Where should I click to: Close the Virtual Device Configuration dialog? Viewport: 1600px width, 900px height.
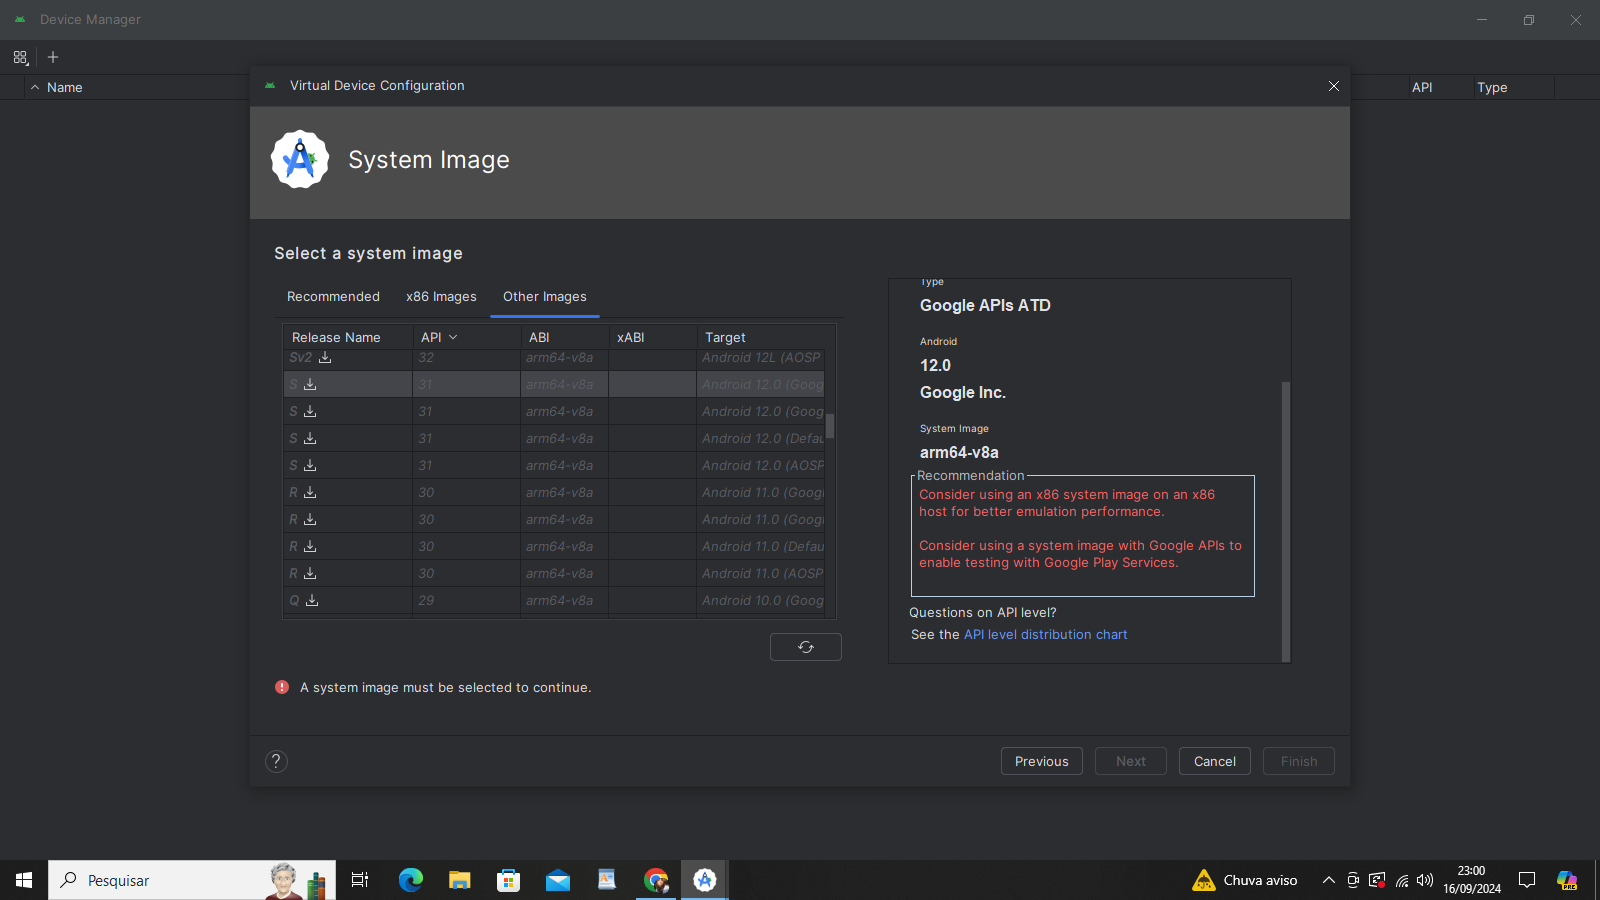1333,86
